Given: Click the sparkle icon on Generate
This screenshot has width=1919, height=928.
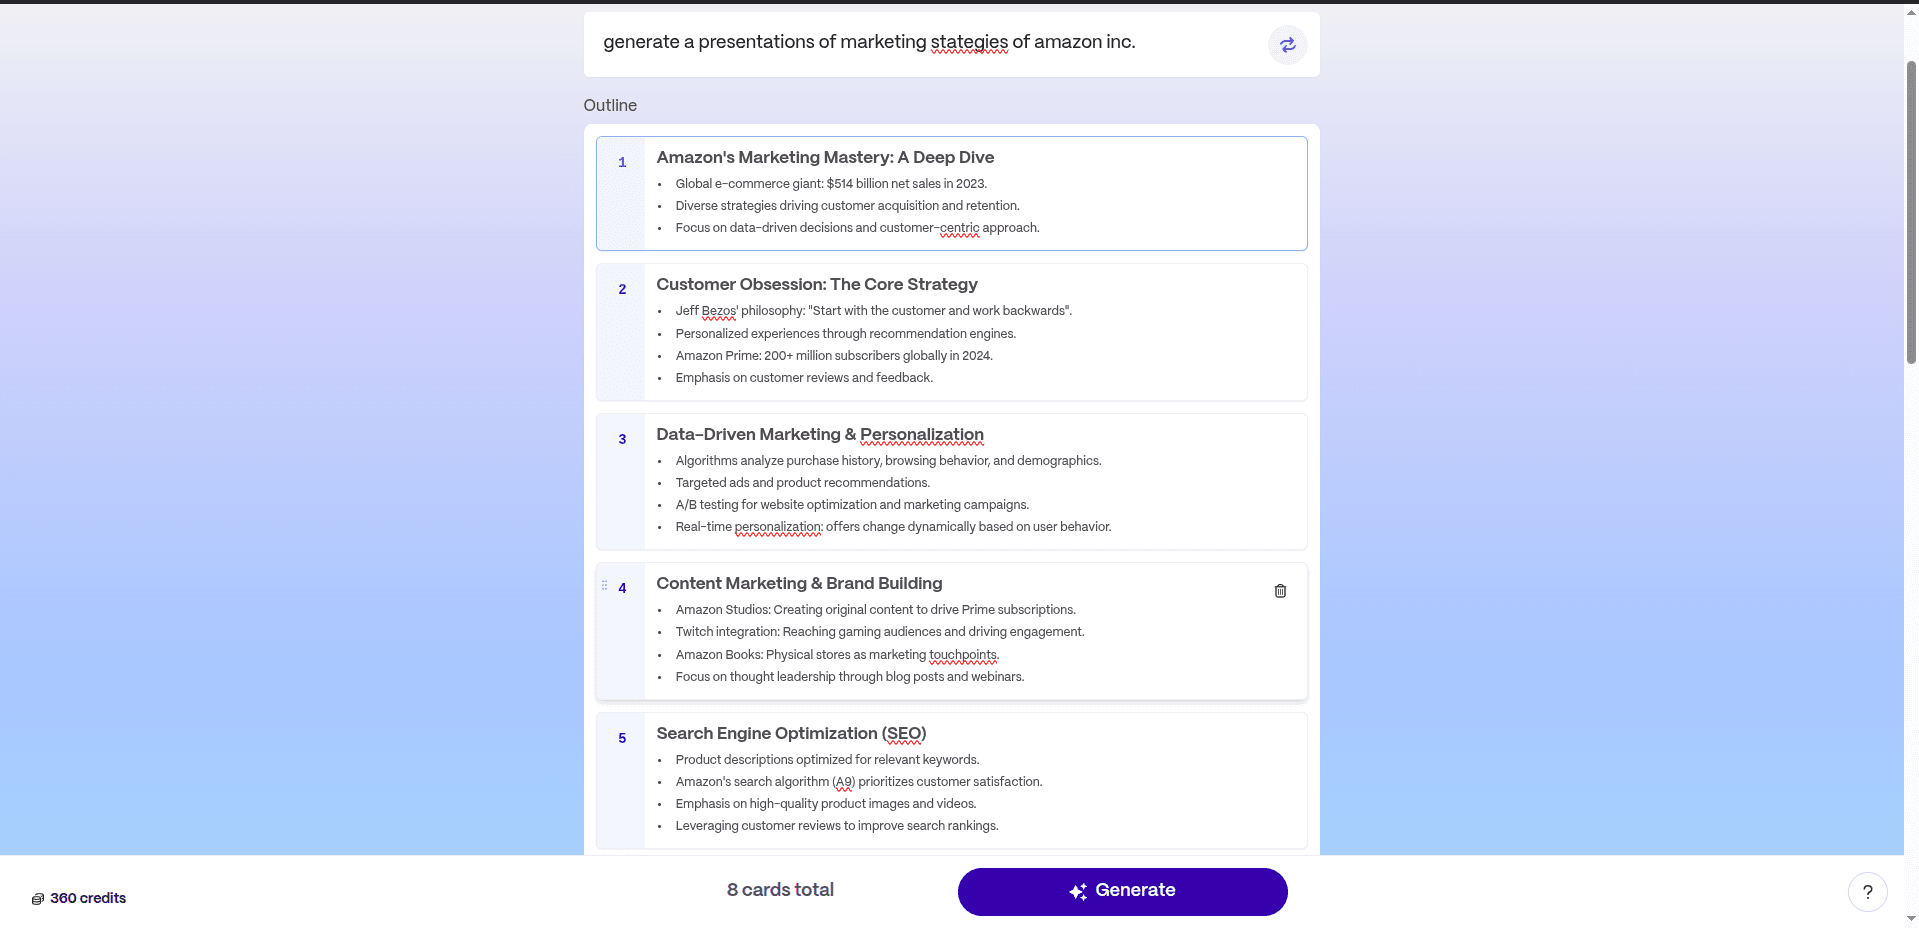Looking at the screenshot, I should coord(1078,891).
